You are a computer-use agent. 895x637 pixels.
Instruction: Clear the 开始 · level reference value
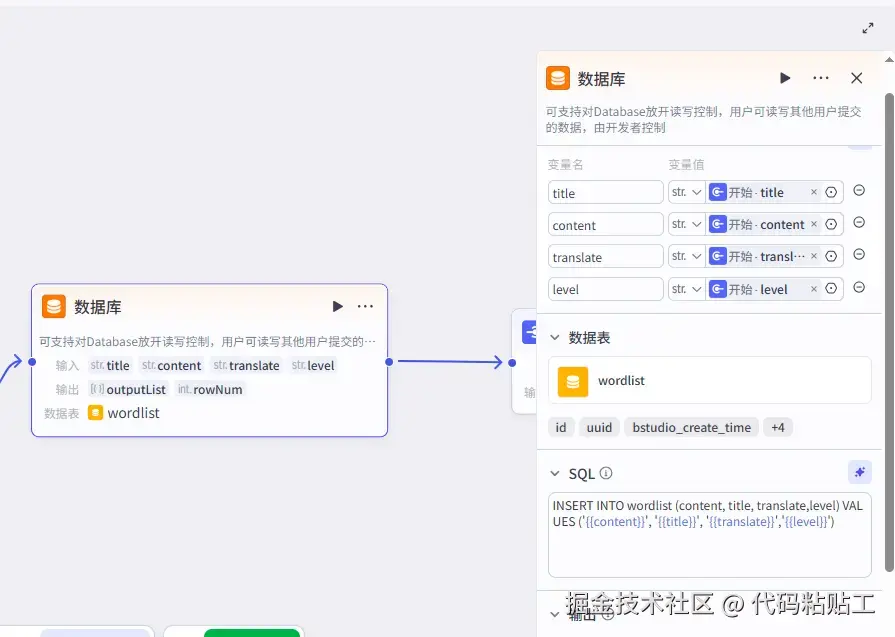click(814, 289)
